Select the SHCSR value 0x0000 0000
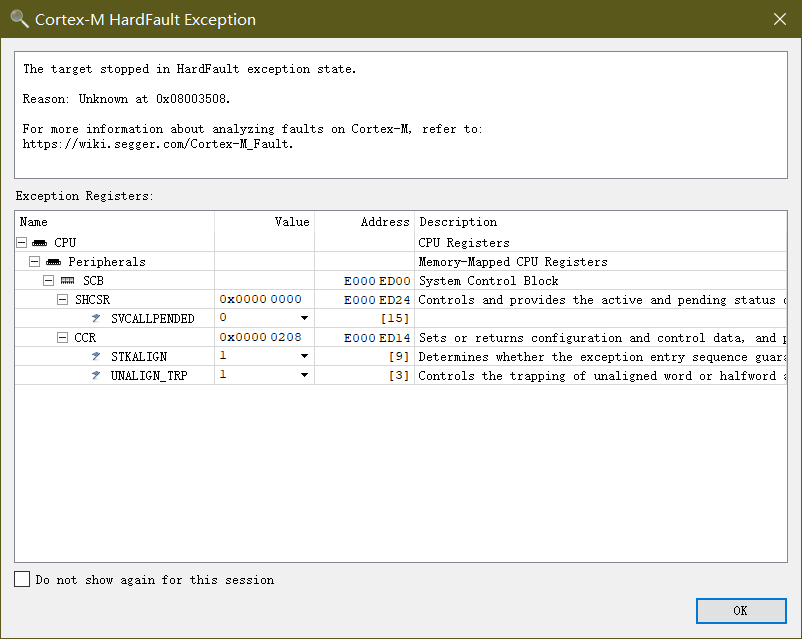802x639 pixels. (x=260, y=299)
